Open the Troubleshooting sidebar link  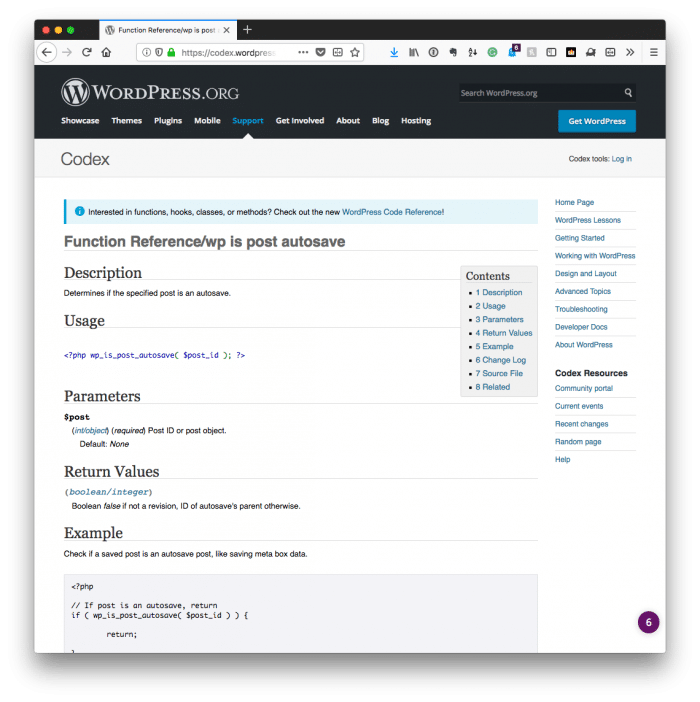click(581, 309)
